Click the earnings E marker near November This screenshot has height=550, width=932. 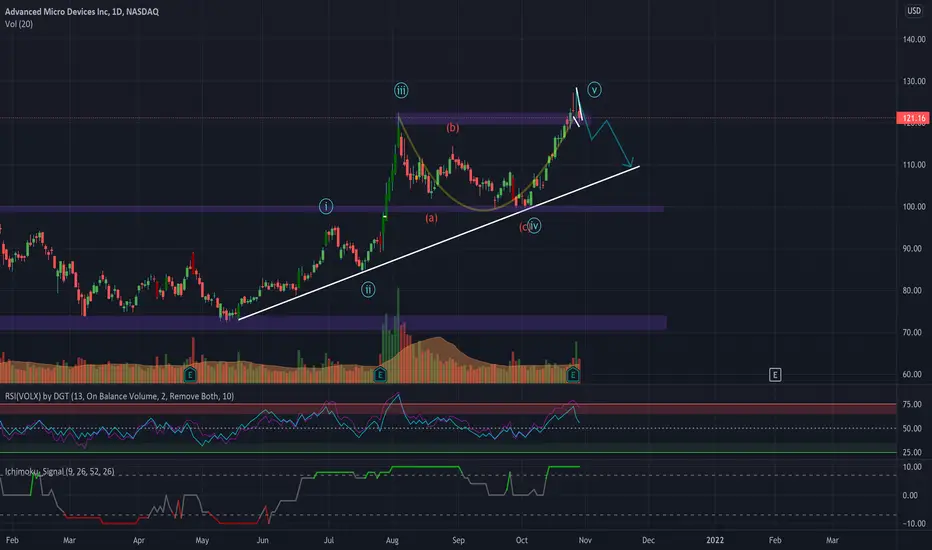point(572,375)
